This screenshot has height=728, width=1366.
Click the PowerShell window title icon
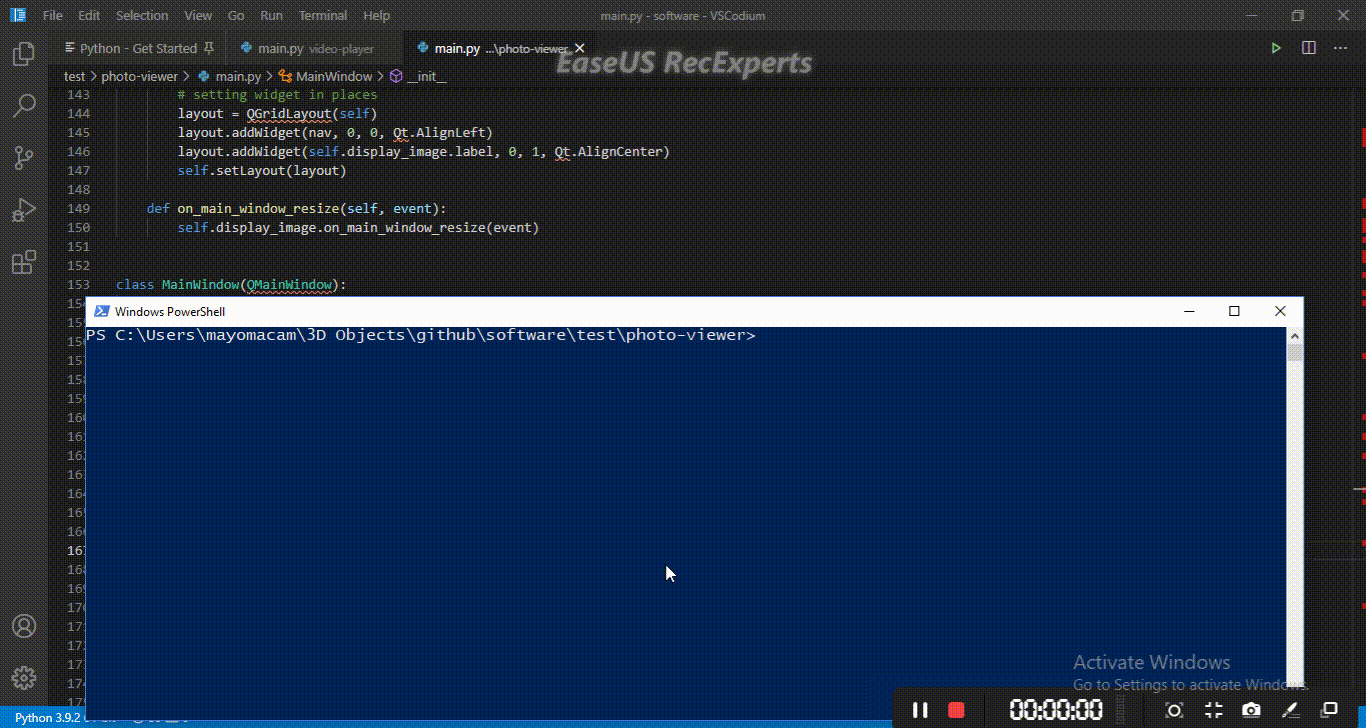click(101, 311)
